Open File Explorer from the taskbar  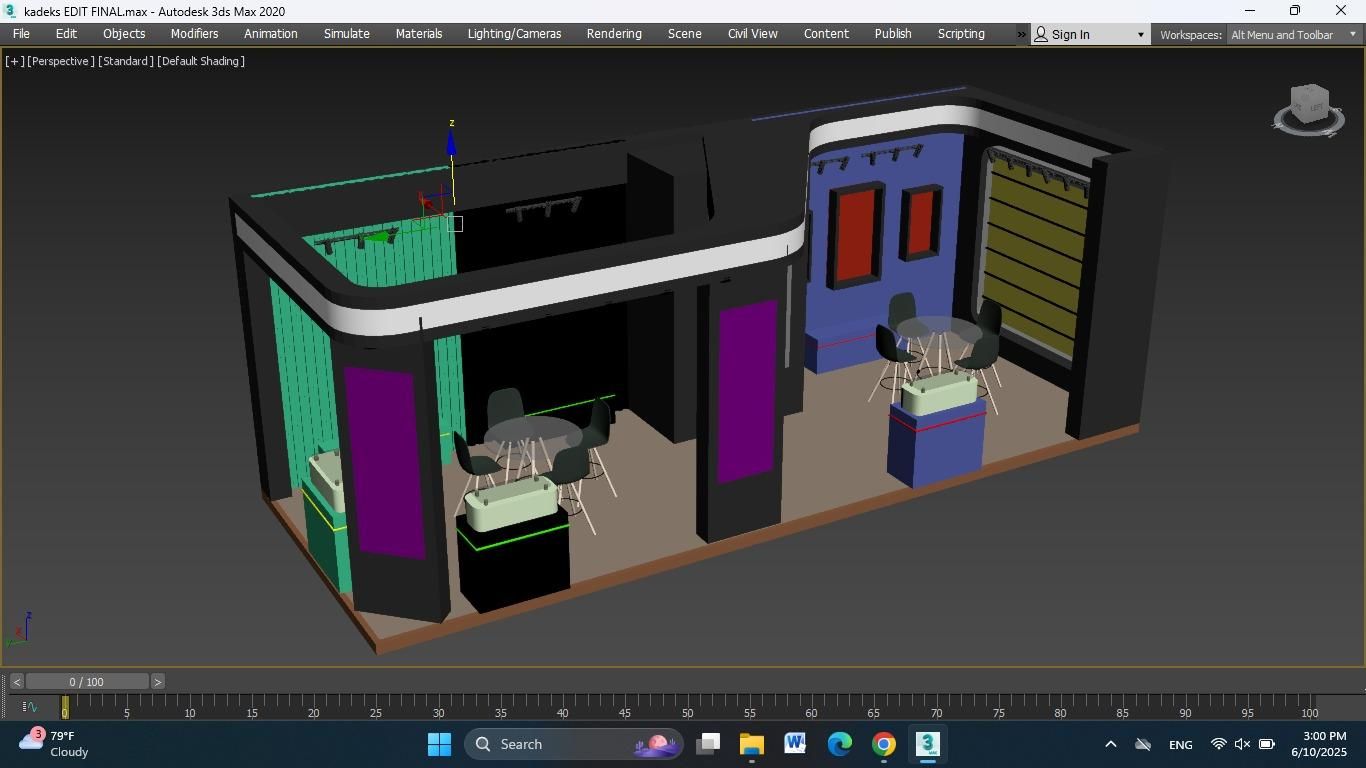[752, 744]
